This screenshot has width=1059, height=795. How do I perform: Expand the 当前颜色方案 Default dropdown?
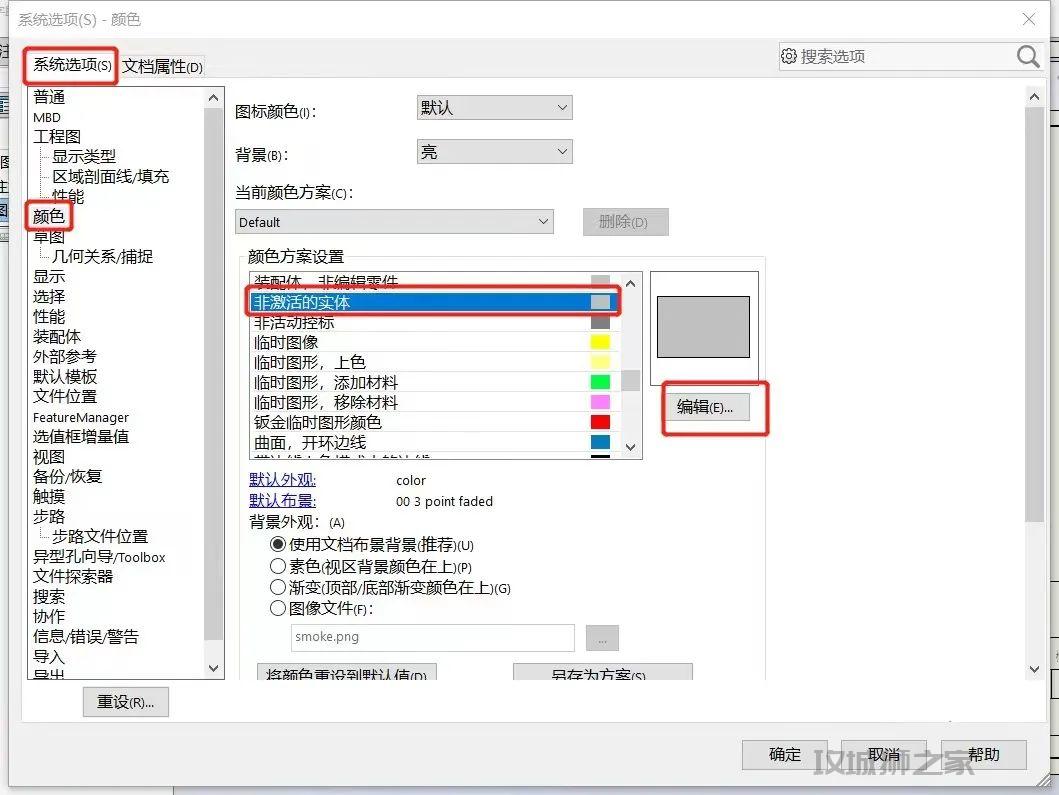point(395,222)
